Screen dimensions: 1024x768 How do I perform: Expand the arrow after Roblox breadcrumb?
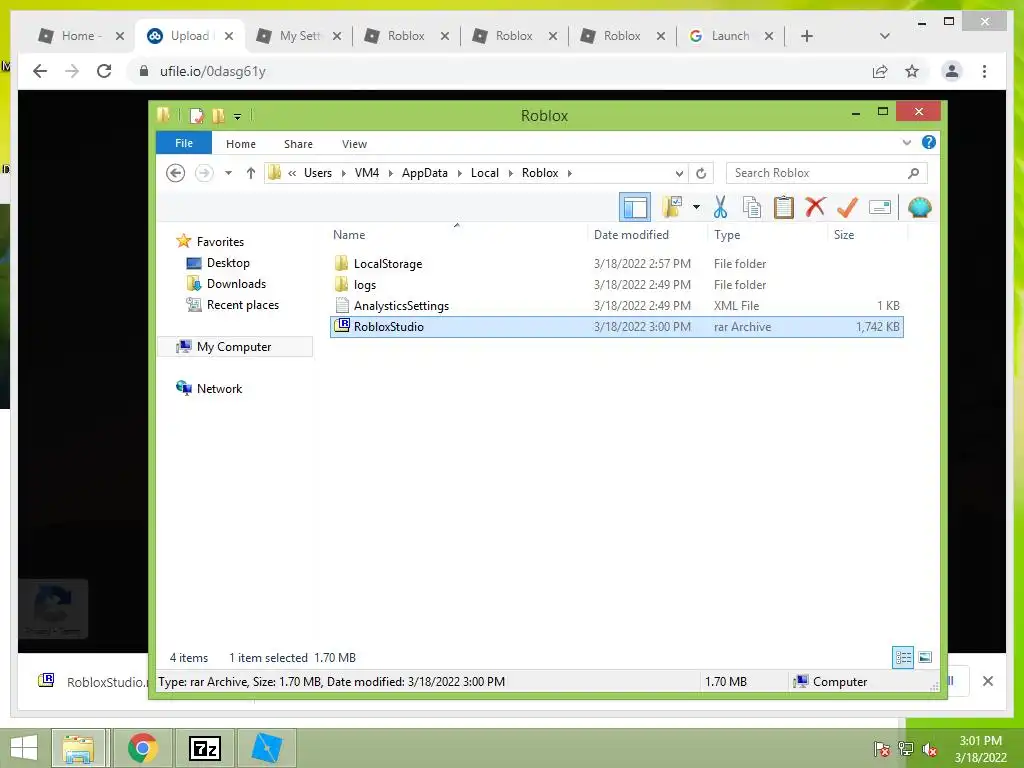pos(569,173)
